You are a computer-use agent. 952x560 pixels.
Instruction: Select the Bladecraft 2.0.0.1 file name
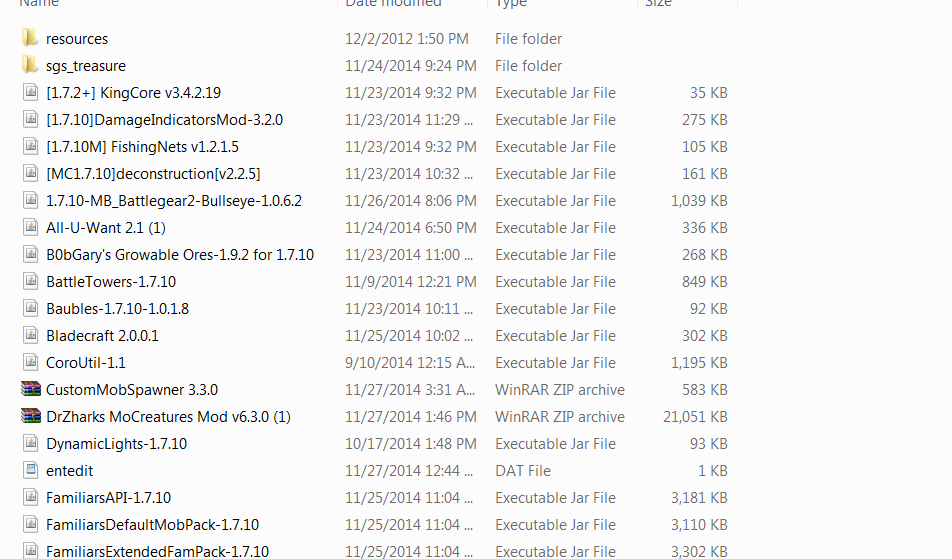[x=102, y=335]
